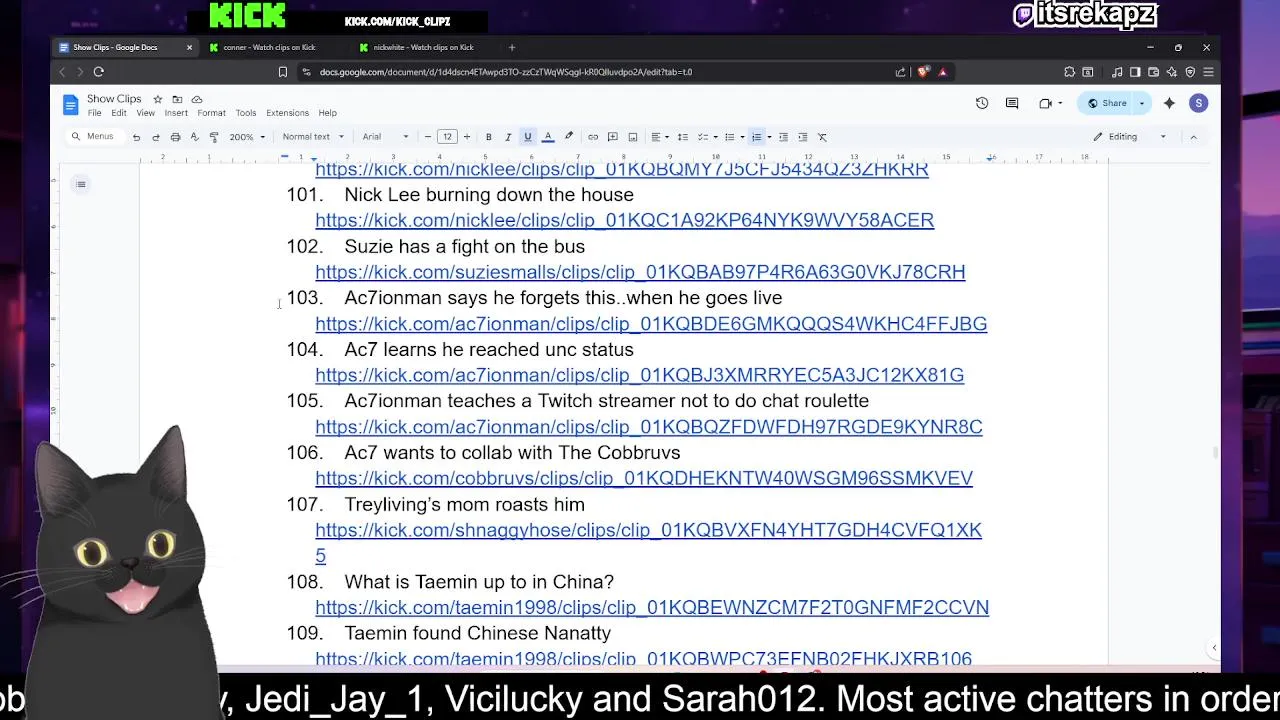The width and height of the screenshot is (1280, 720).
Task: Move document using the folder icon
Action: 177,99
